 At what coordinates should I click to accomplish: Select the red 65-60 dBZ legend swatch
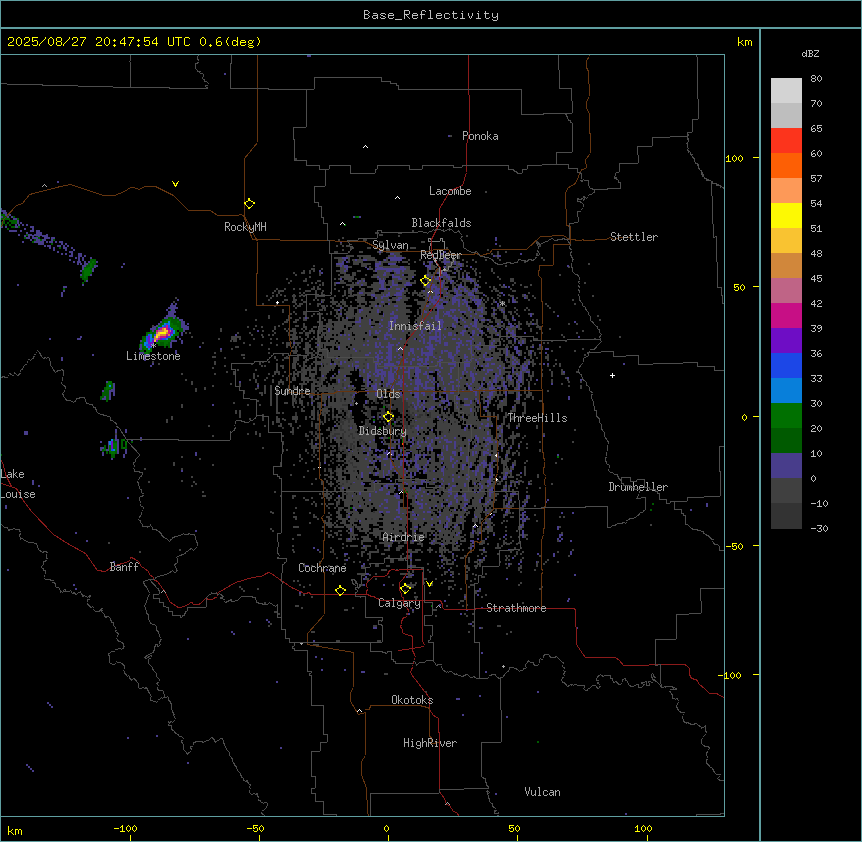point(786,141)
